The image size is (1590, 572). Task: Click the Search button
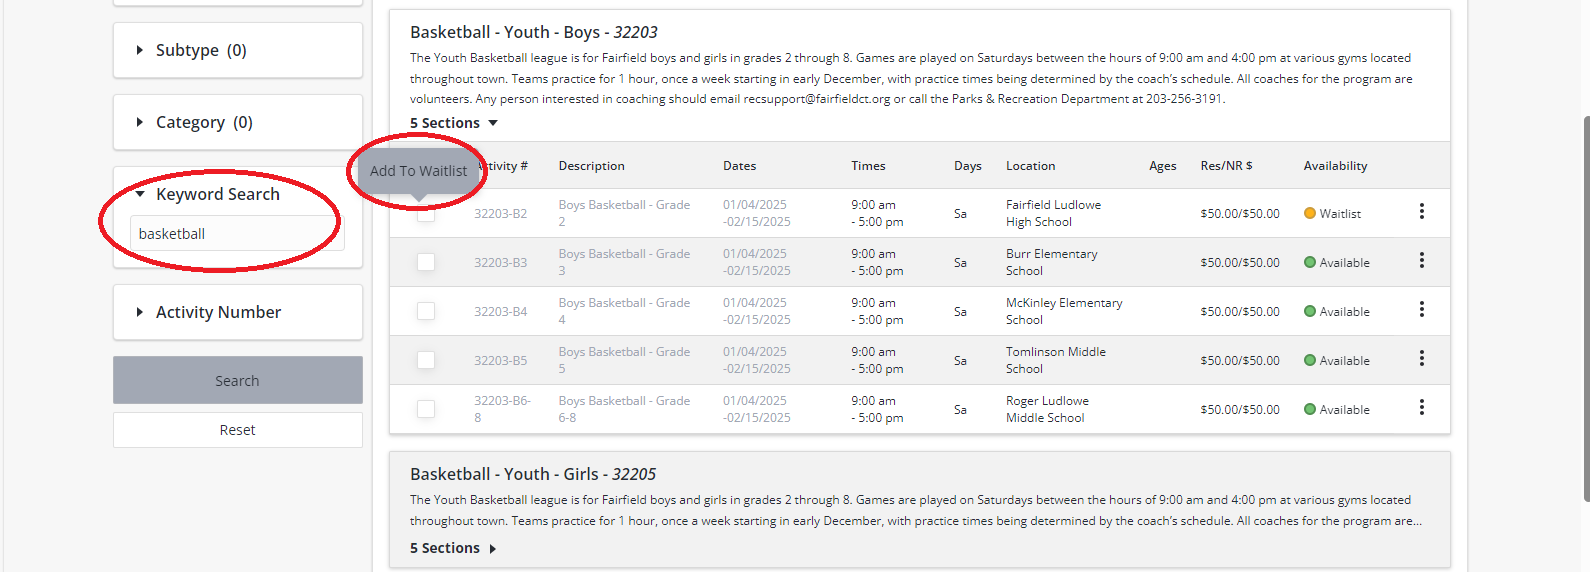coord(237,380)
